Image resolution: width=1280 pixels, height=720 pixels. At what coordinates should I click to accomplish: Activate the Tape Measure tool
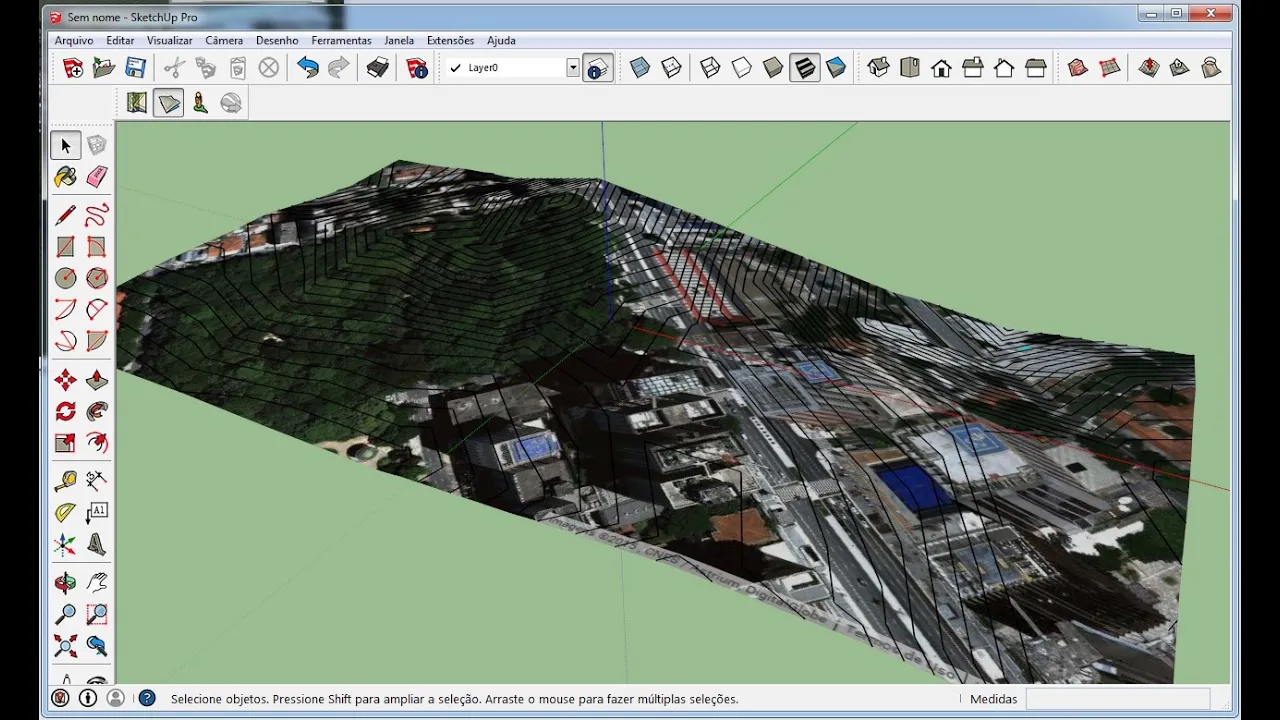coord(65,481)
